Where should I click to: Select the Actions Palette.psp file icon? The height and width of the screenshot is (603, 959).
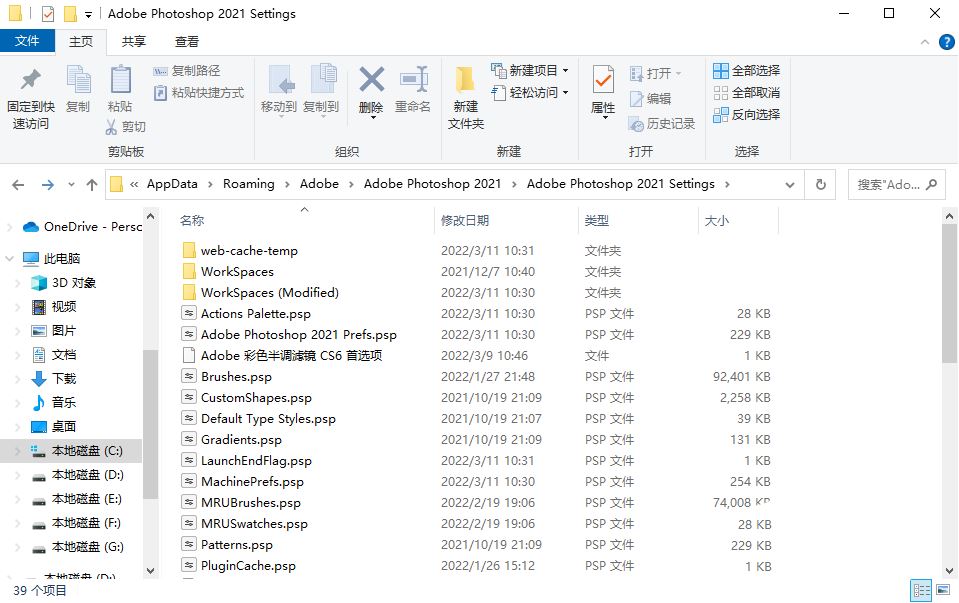coord(189,313)
